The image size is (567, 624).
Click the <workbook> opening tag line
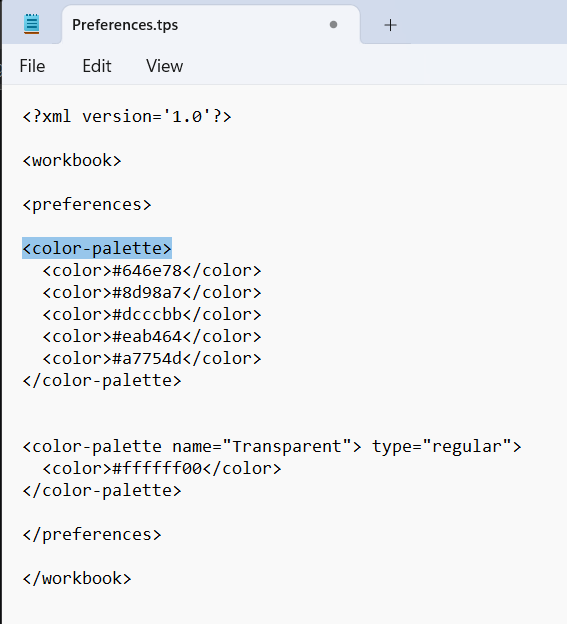click(72, 160)
